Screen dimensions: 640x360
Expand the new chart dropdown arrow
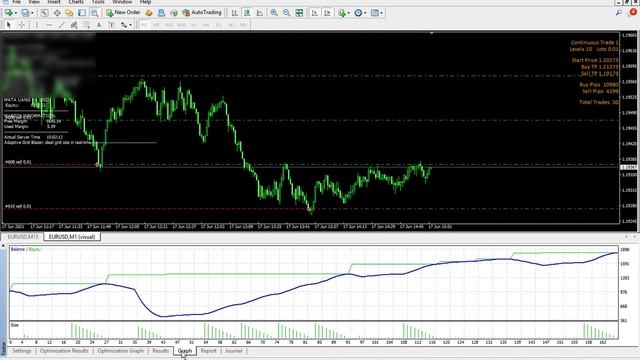pyautogui.click(x=16, y=13)
